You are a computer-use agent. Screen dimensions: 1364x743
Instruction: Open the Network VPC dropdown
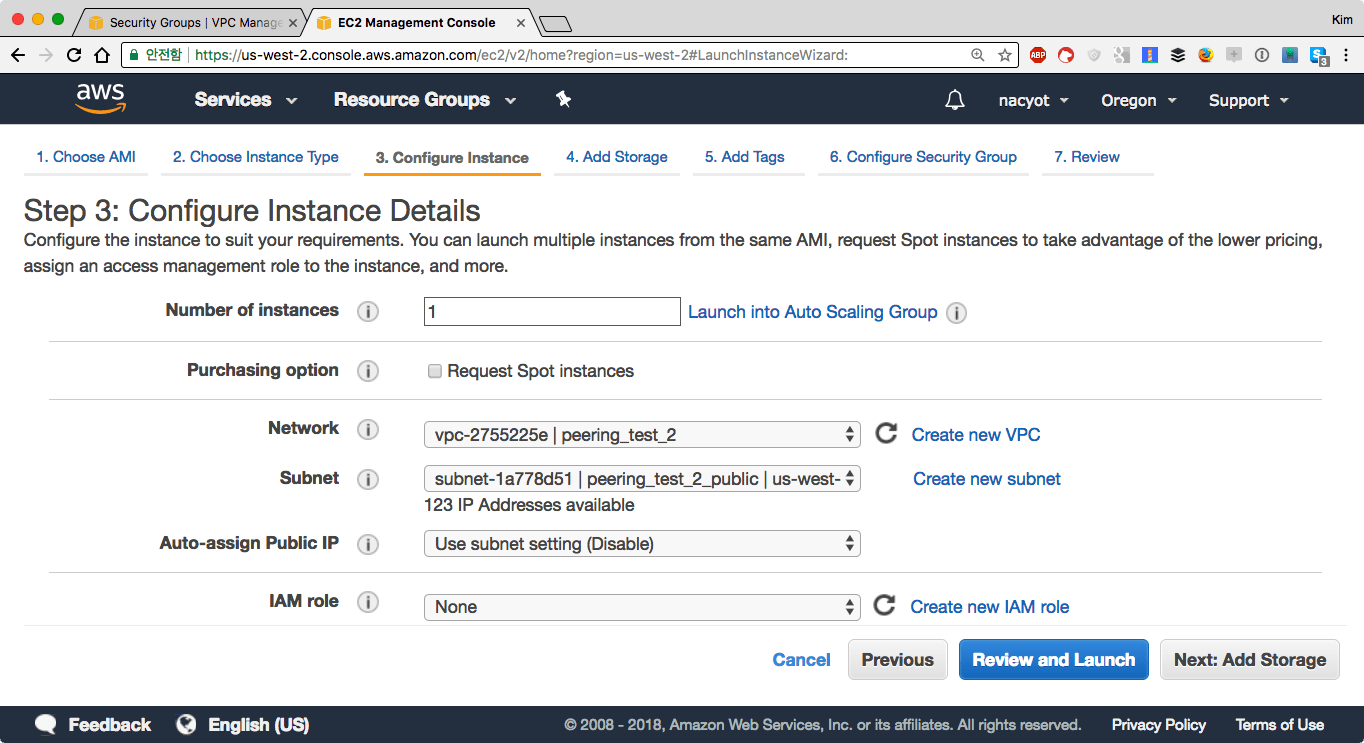point(641,434)
